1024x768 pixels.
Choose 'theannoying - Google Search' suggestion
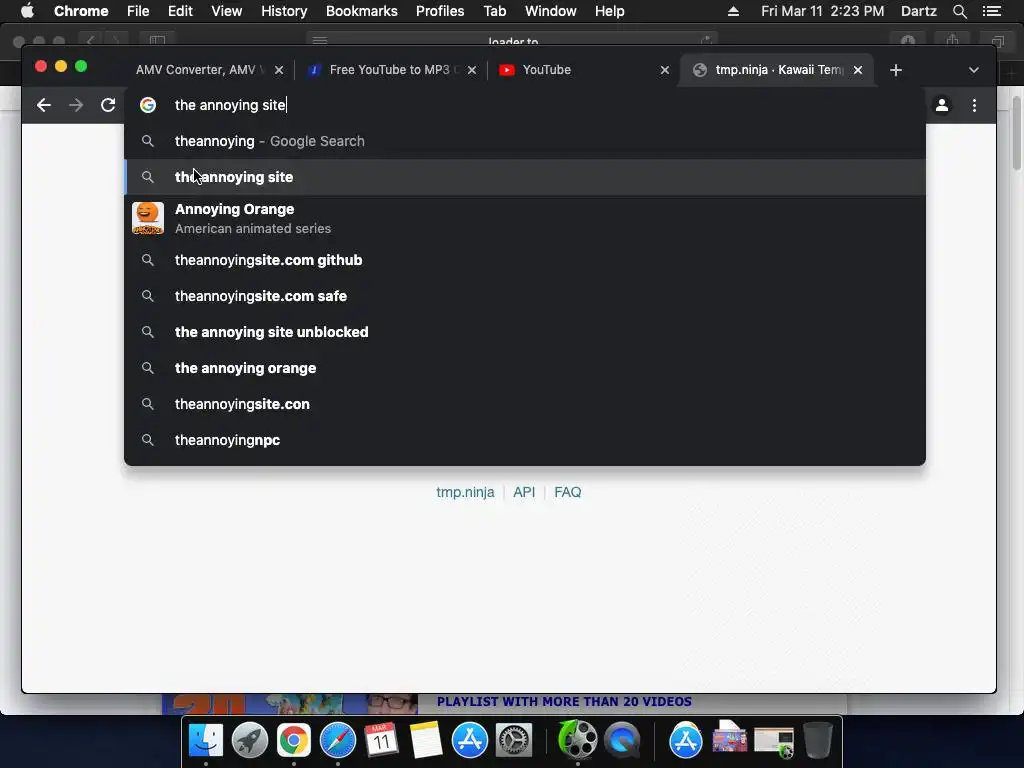coord(525,141)
